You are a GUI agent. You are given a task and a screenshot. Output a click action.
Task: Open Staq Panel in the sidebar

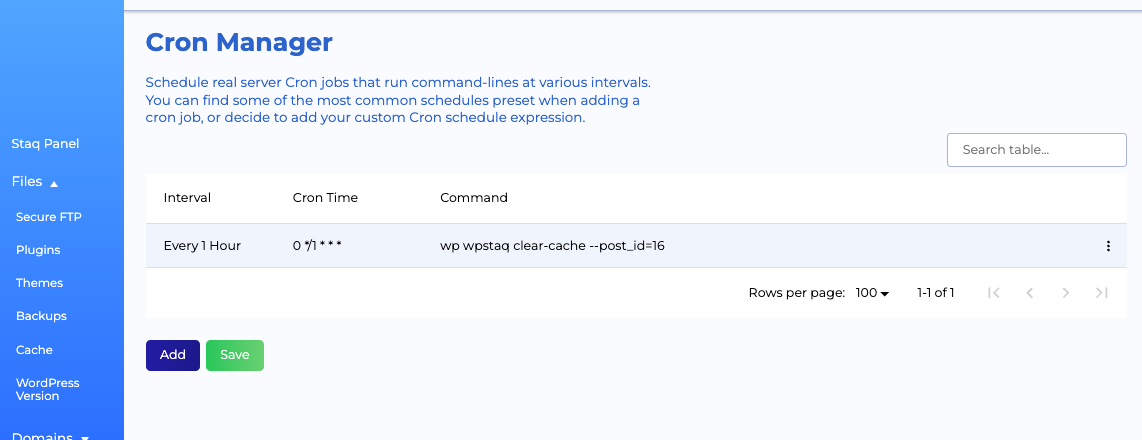click(x=45, y=144)
